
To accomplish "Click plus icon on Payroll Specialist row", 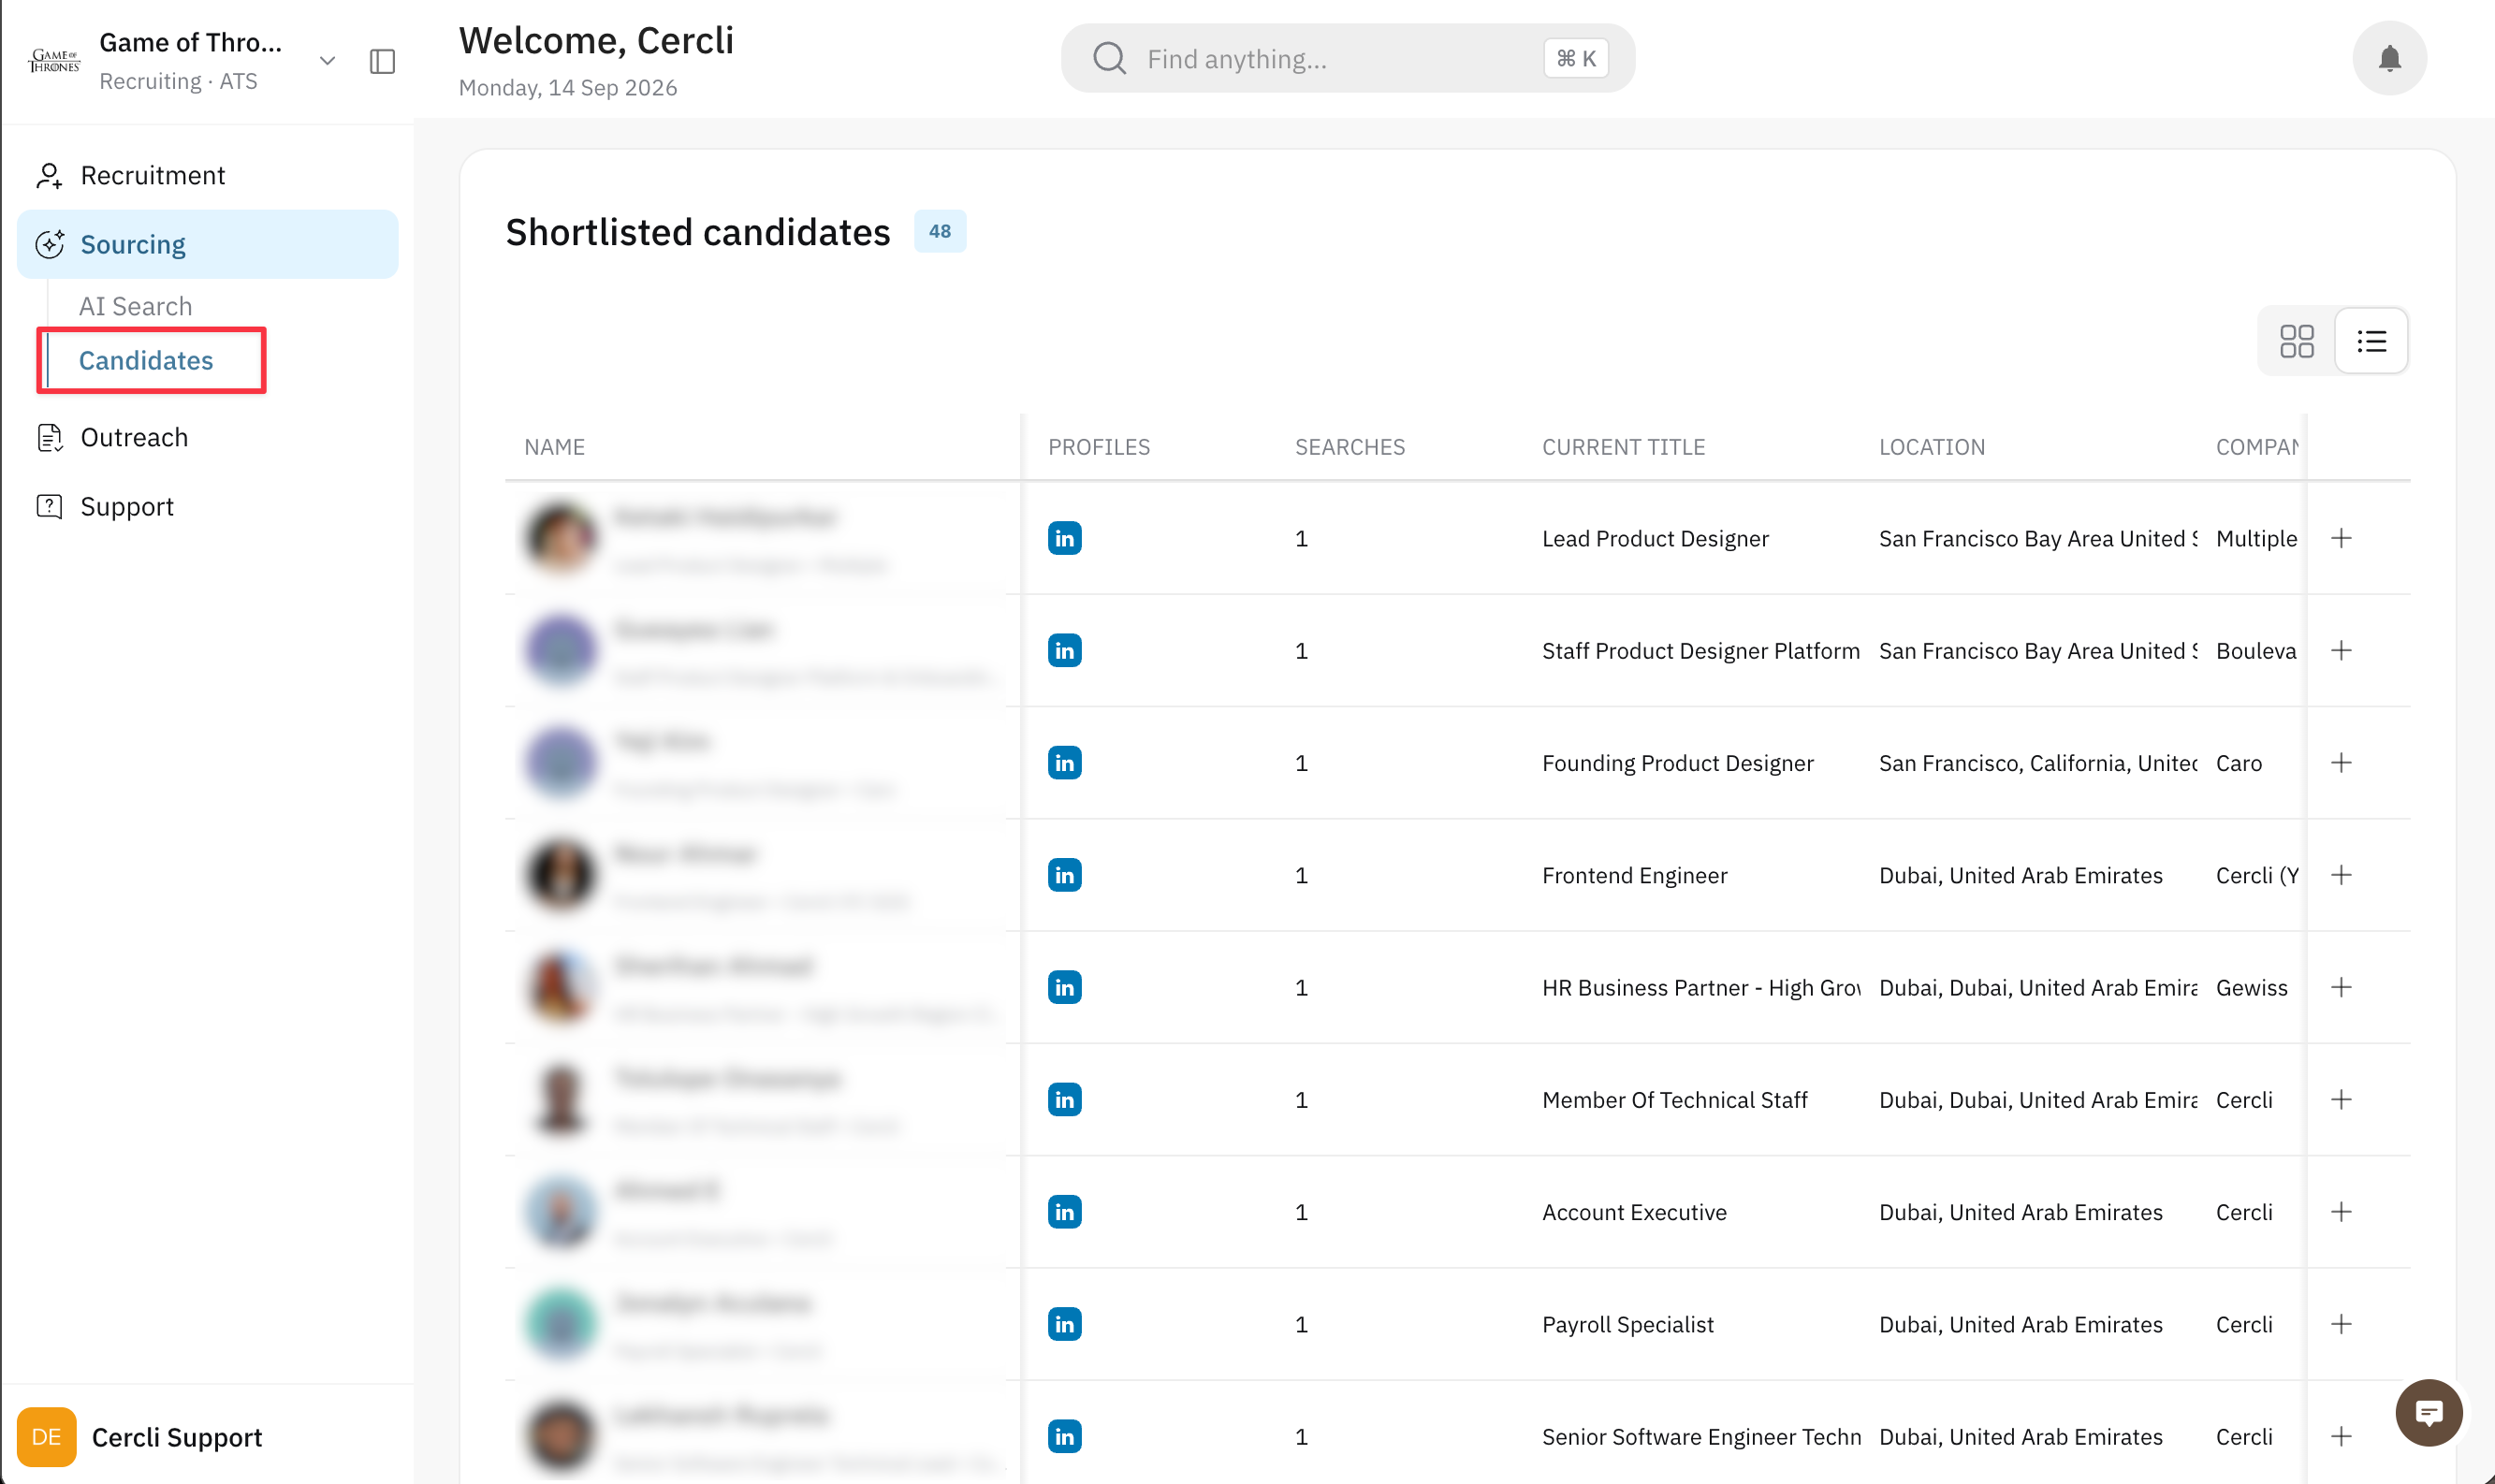I will pos(2341,1324).
